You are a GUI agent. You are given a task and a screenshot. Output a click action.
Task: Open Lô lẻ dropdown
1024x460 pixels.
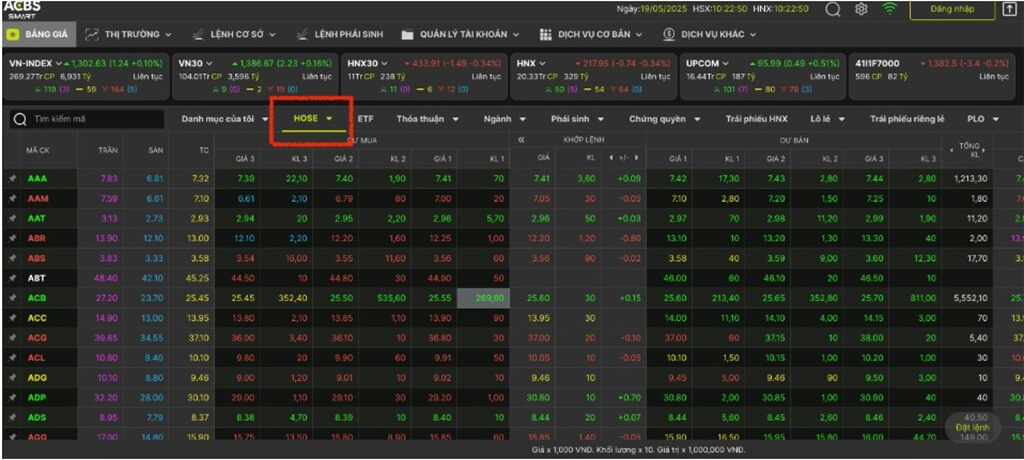click(x=828, y=119)
